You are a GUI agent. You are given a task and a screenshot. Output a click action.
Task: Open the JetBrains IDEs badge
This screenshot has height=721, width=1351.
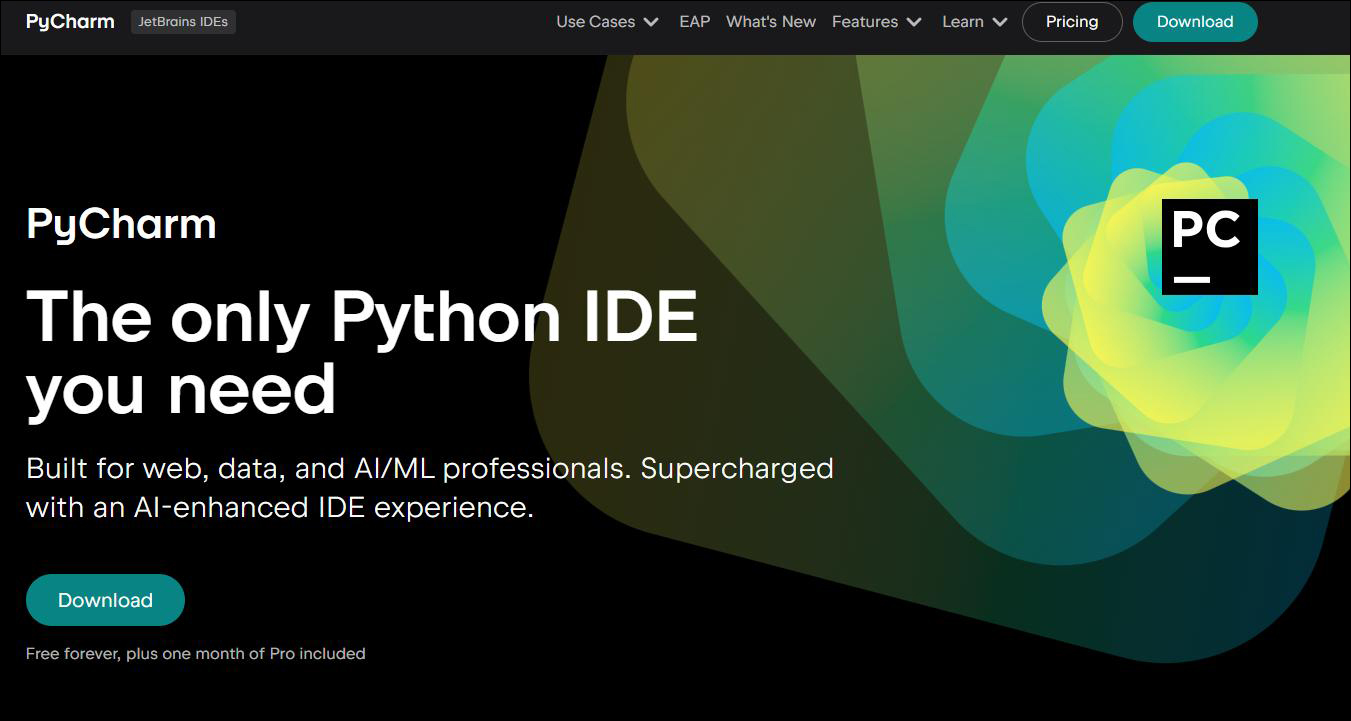(x=183, y=22)
